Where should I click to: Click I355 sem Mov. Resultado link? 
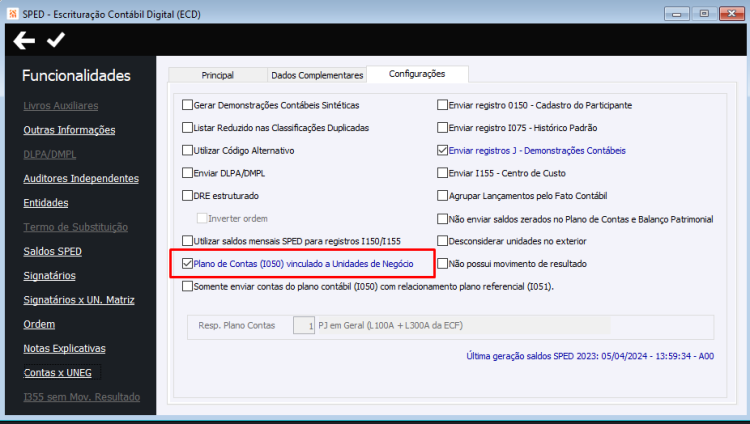pyautogui.click(x=82, y=397)
